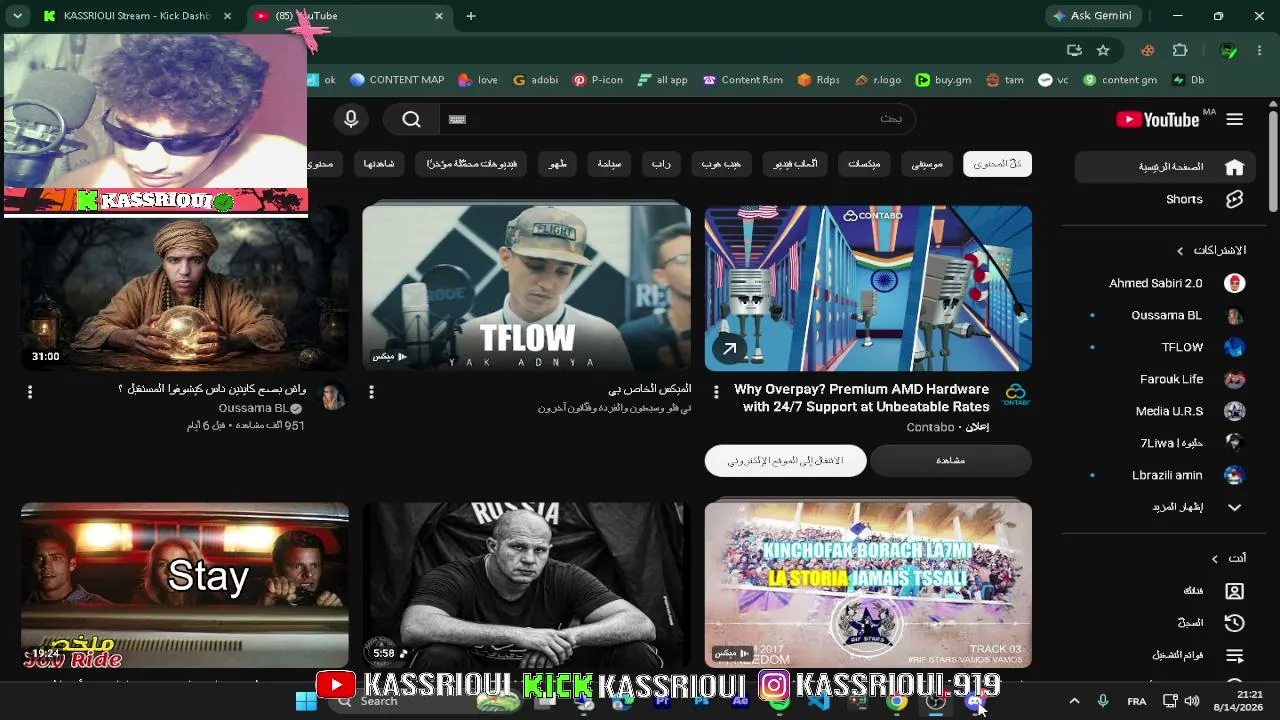This screenshot has height=720, width=1280.
Task: Open the Stay Joy Ride video thumbnail
Action: tap(185, 586)
